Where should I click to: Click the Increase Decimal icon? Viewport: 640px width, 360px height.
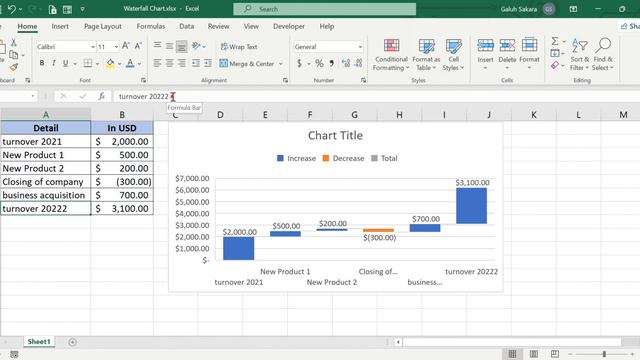pyautogui.click(x=346, y=63)
